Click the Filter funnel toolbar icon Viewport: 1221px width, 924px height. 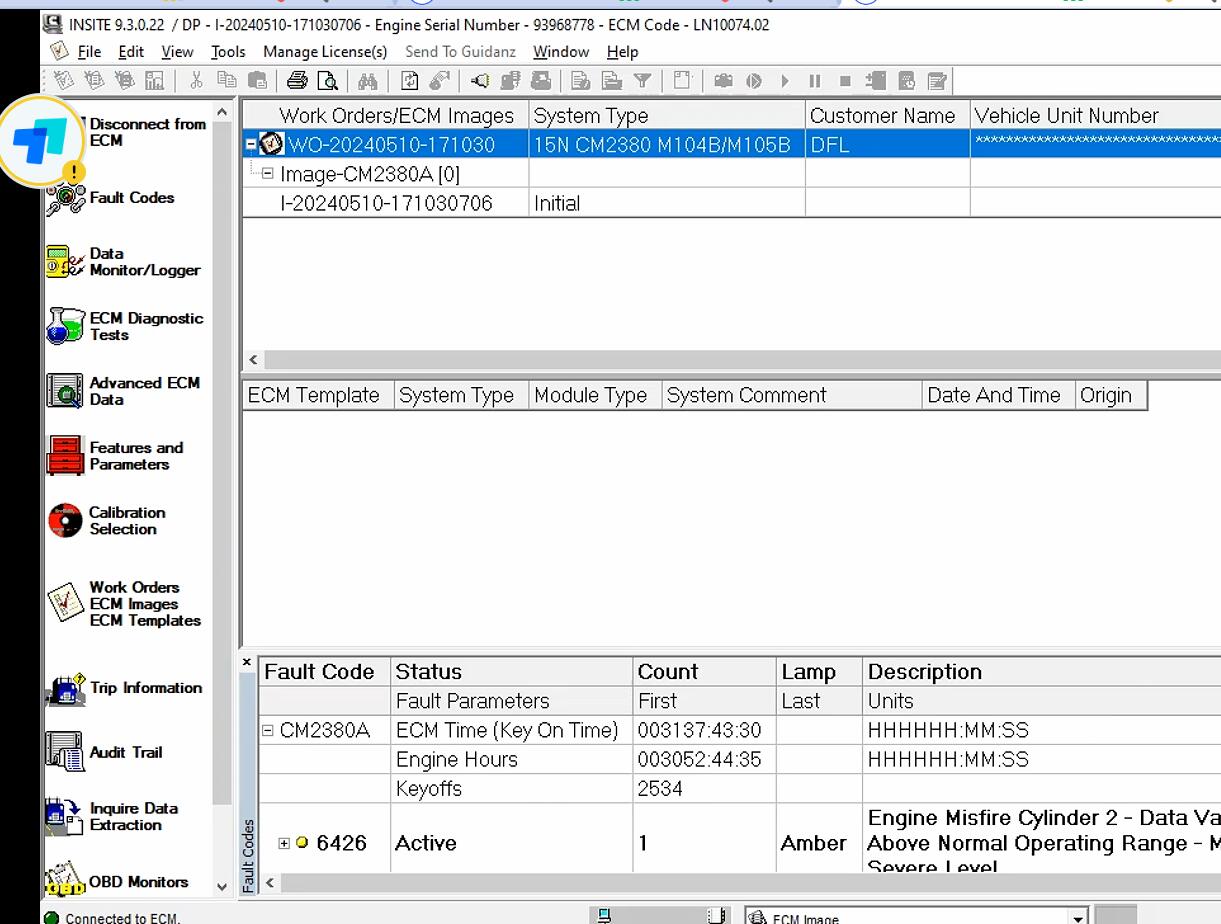(643, 81)
